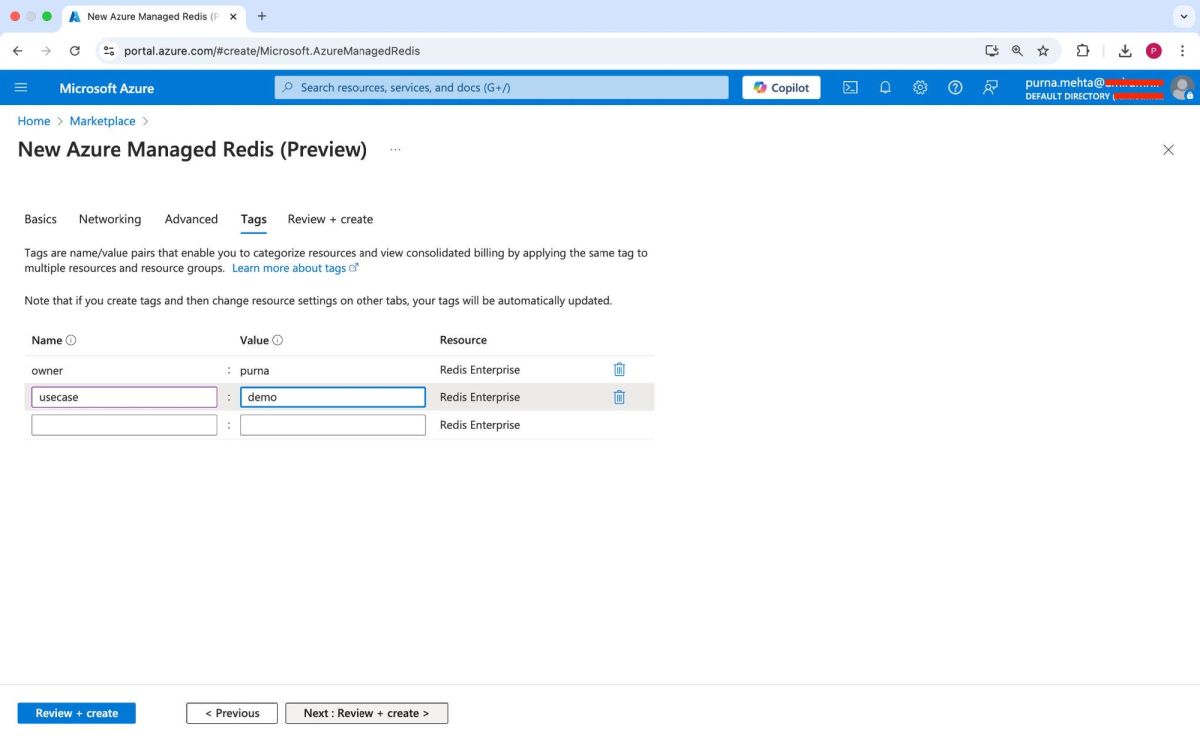Open the Learn more about tags link
This screenshot has width=1200, height=750.
pyautogui.click(x=290, y=267)
